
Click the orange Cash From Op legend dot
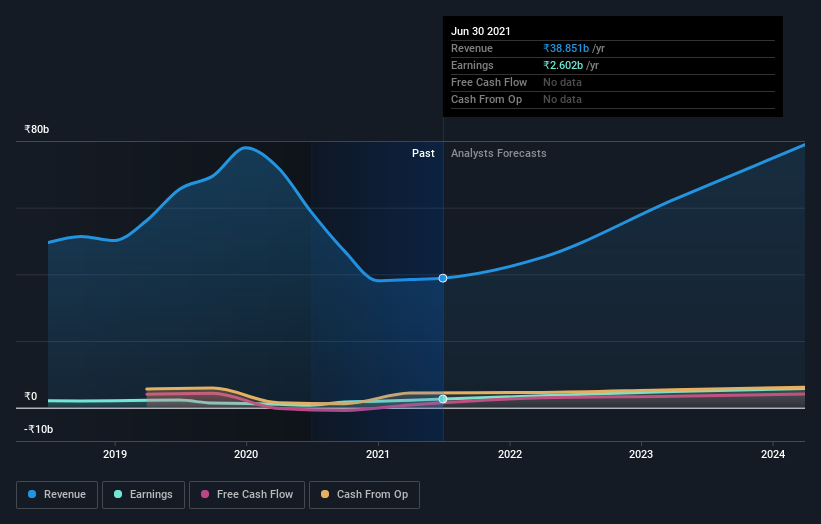coord(325,494)
